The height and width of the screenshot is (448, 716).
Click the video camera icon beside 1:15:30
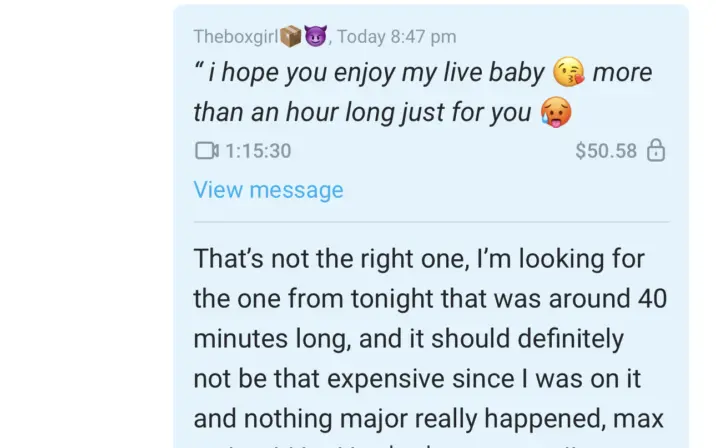(x=206, y=151)
